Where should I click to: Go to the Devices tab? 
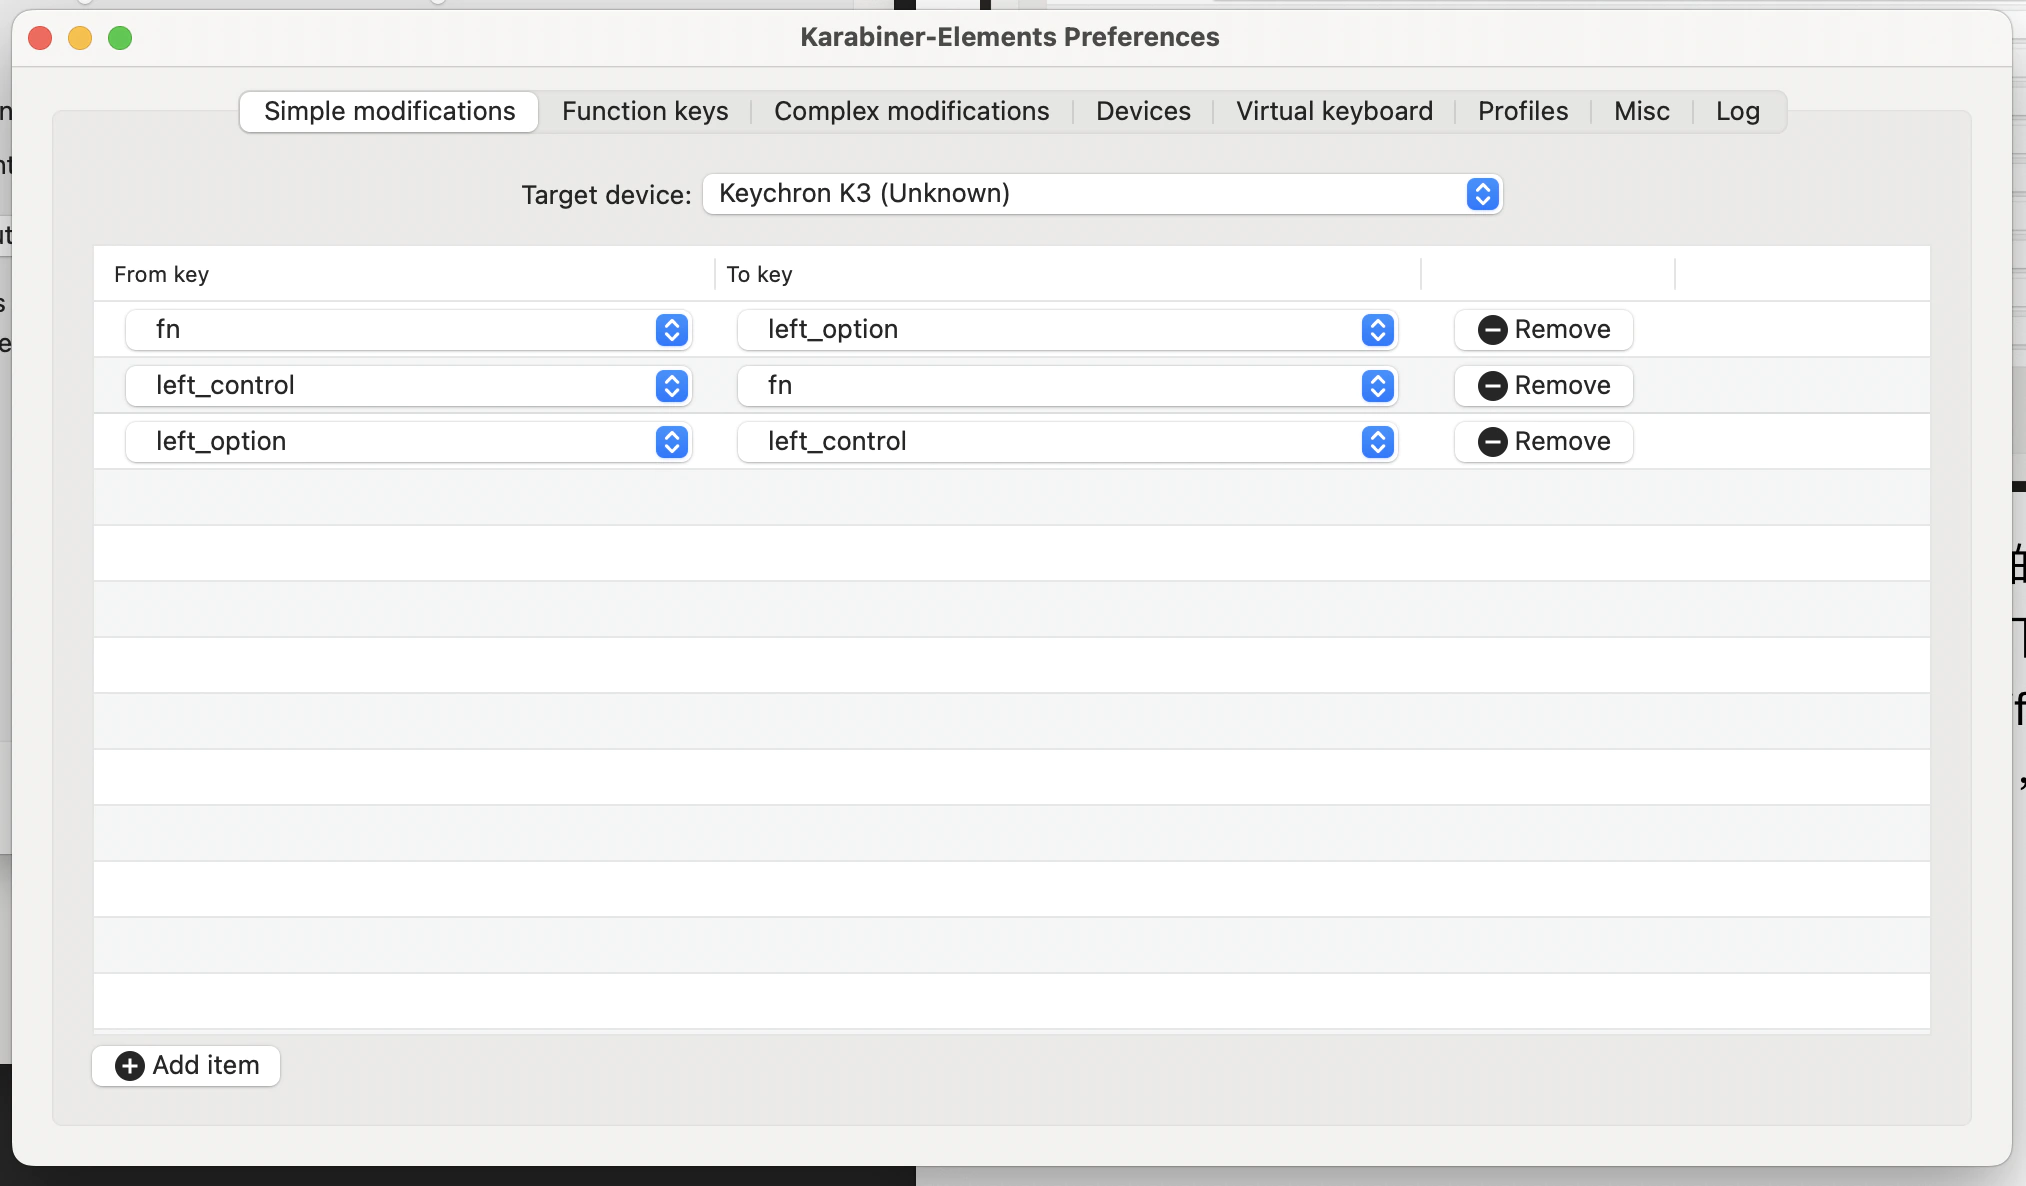coord(1143,111)
